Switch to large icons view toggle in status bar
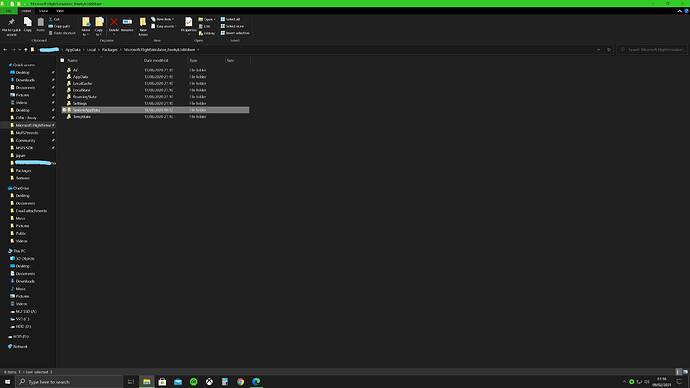The image size is (690, 388). point(685,372)
